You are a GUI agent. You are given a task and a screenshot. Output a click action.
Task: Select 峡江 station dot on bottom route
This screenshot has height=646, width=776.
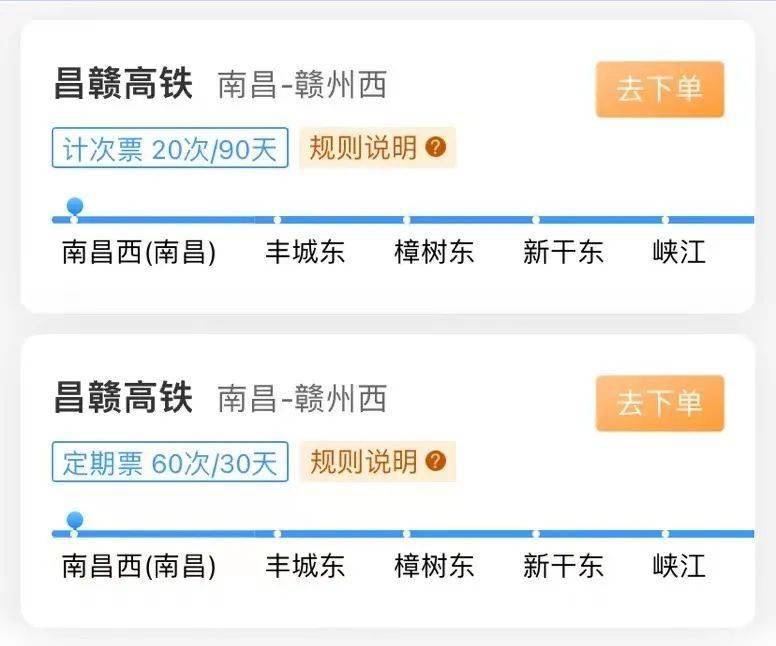665,534
